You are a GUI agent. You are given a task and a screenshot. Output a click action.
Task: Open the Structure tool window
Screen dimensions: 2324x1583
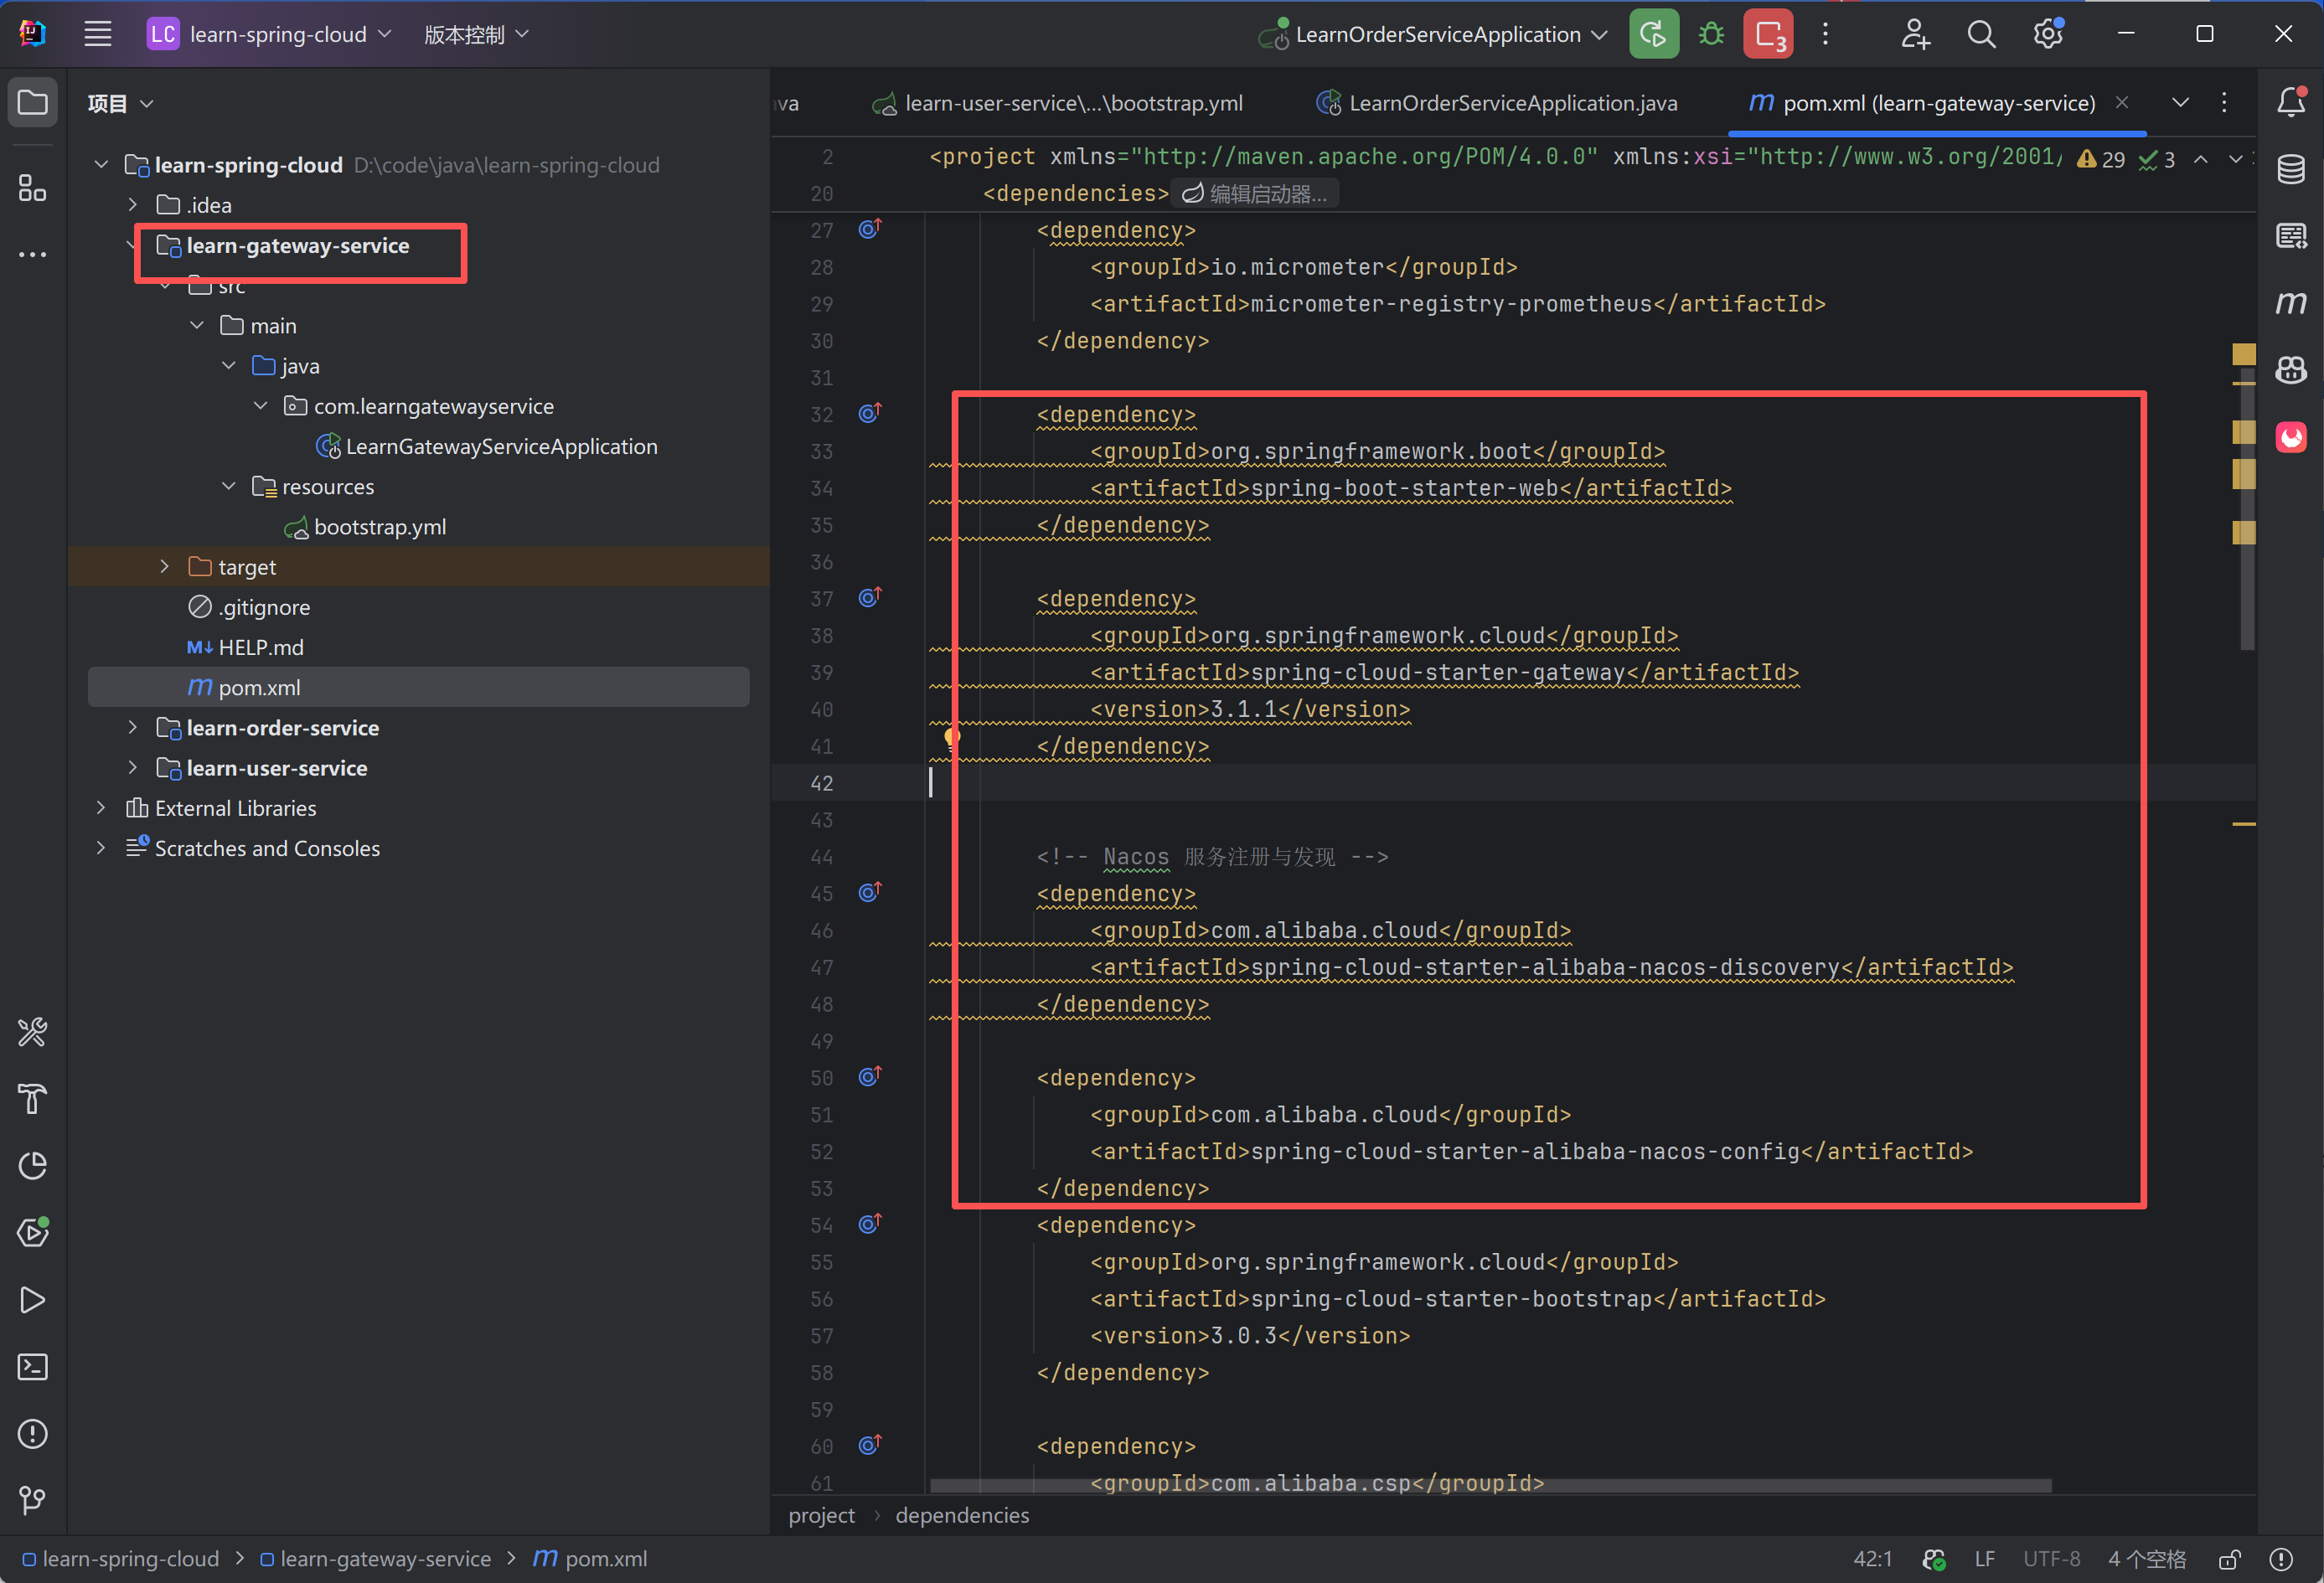(x=33, y=187)
